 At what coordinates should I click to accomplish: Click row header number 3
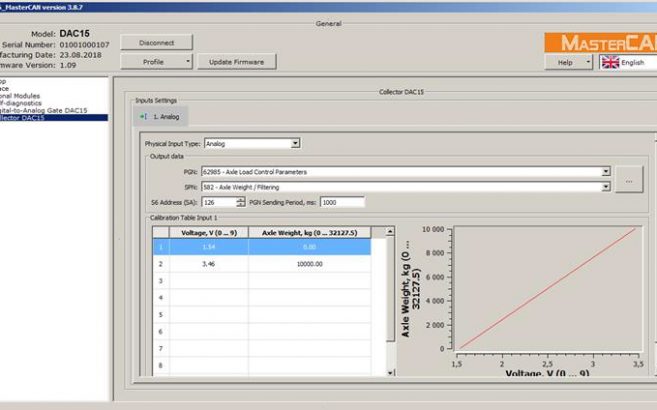[x=160, y=281]
